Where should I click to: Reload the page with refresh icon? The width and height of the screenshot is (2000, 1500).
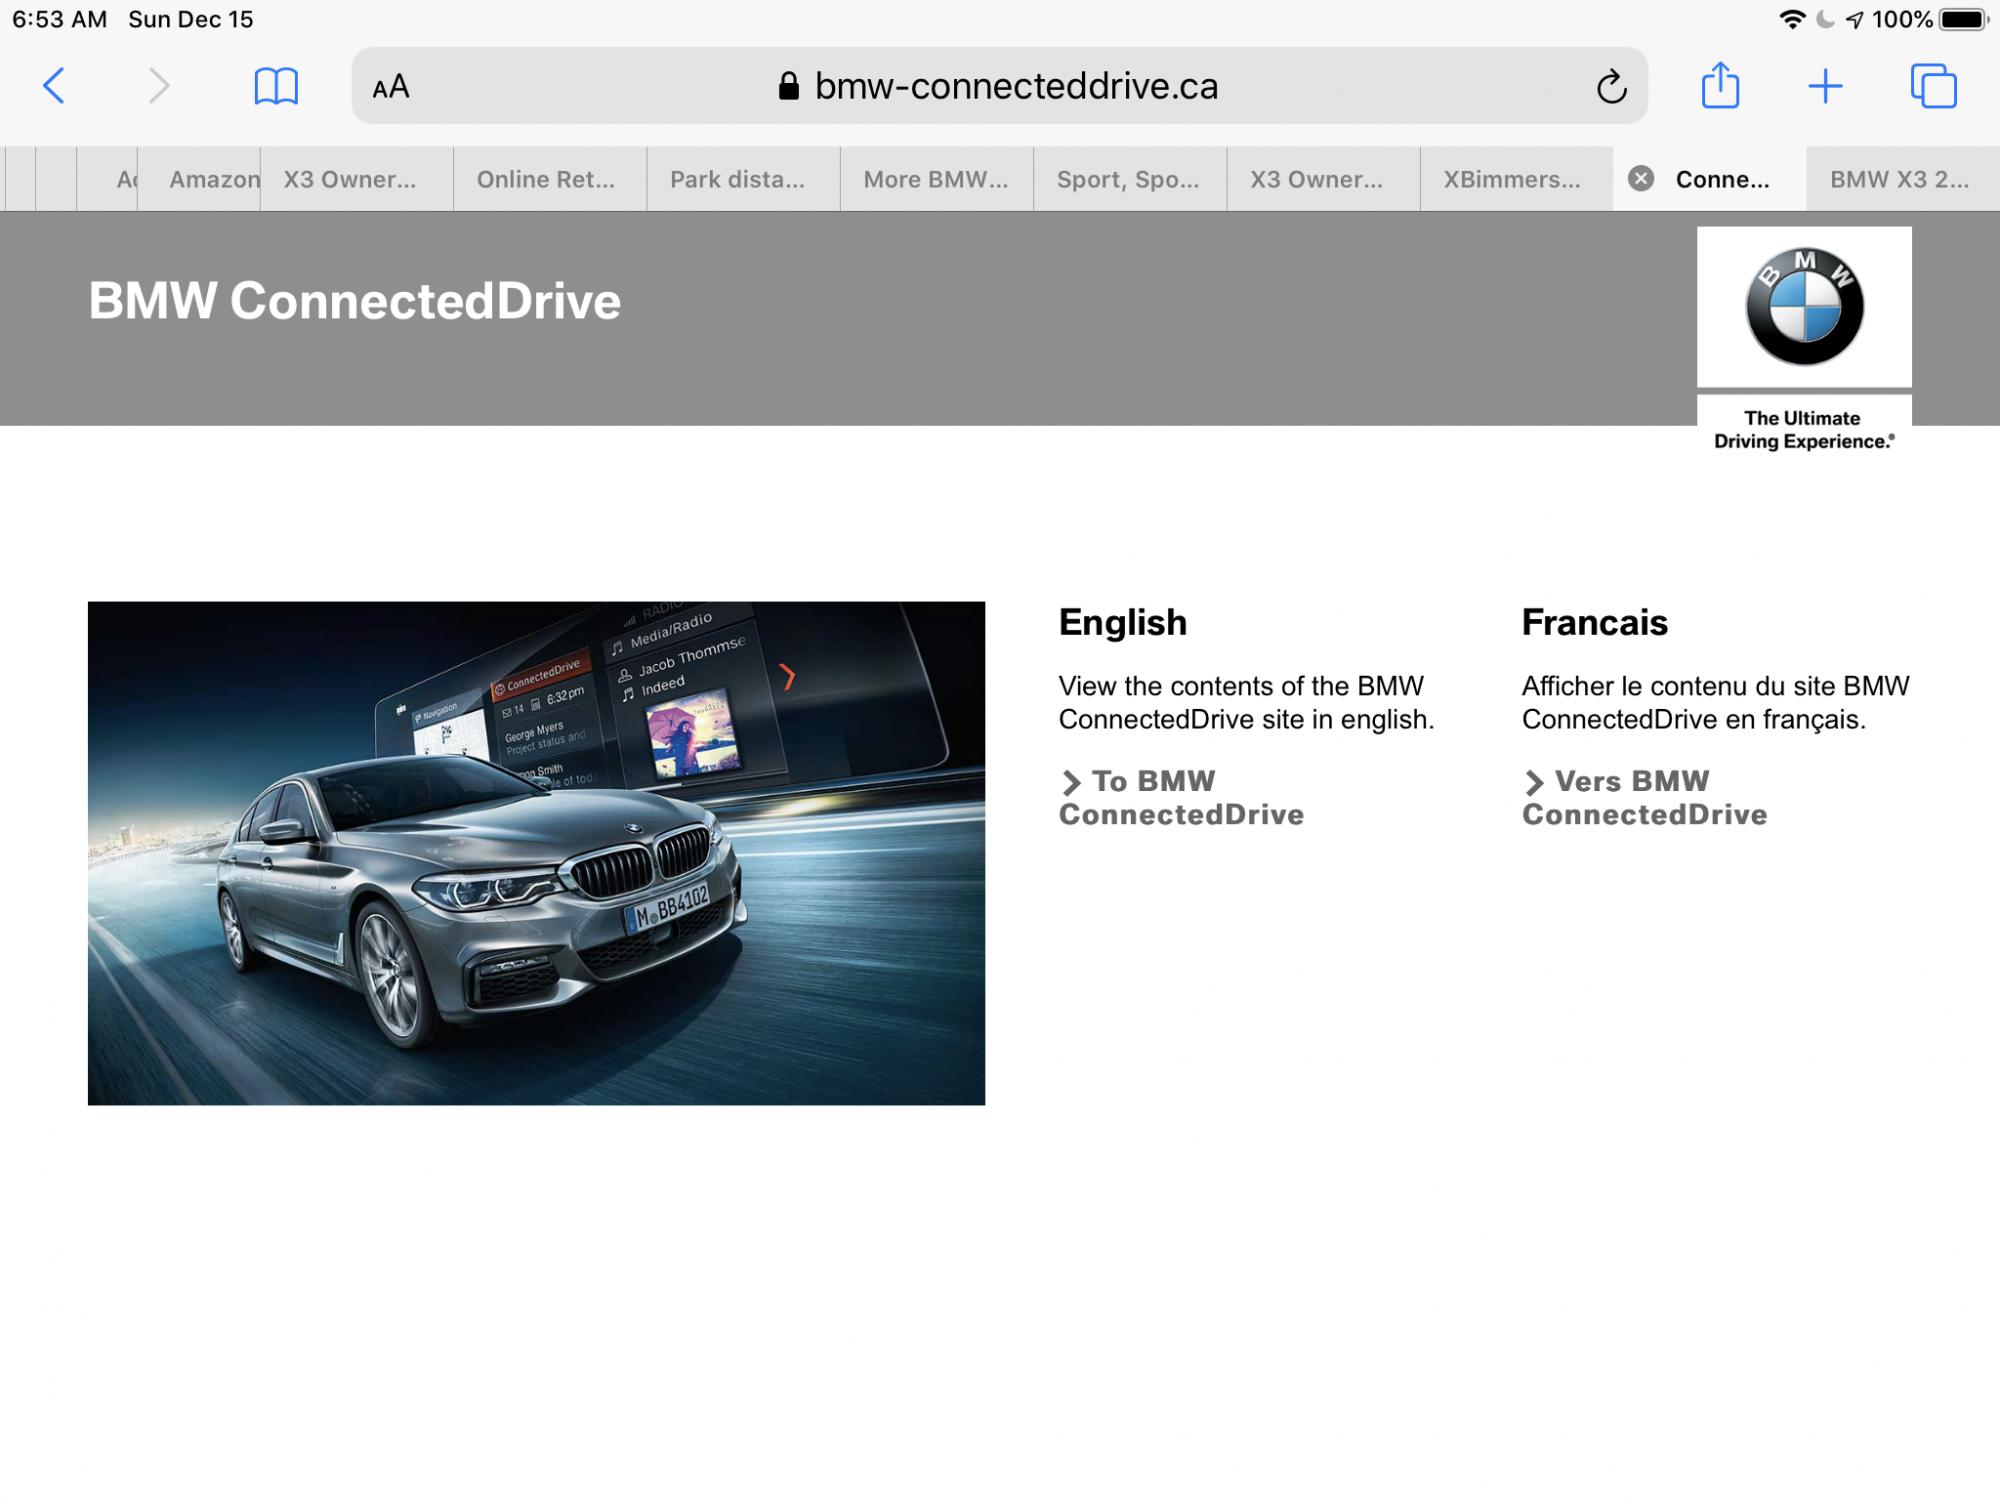[1611, 87]
